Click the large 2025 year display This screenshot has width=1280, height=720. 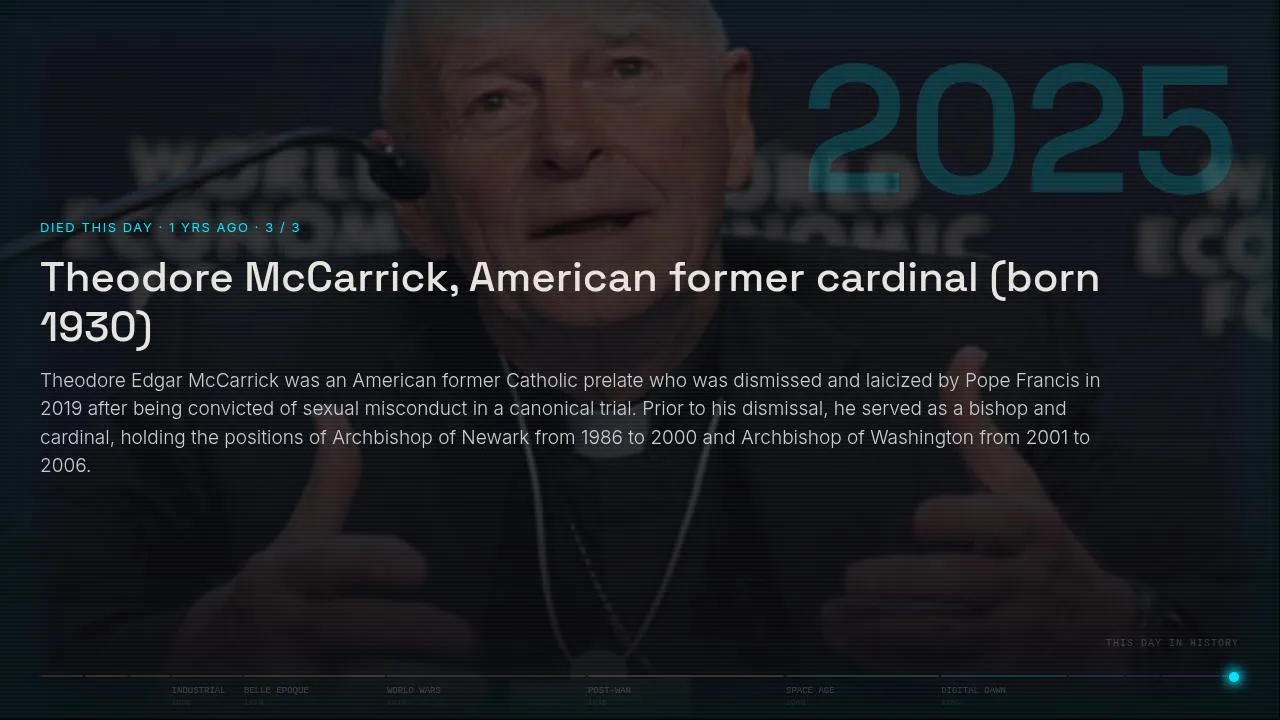1019,130
